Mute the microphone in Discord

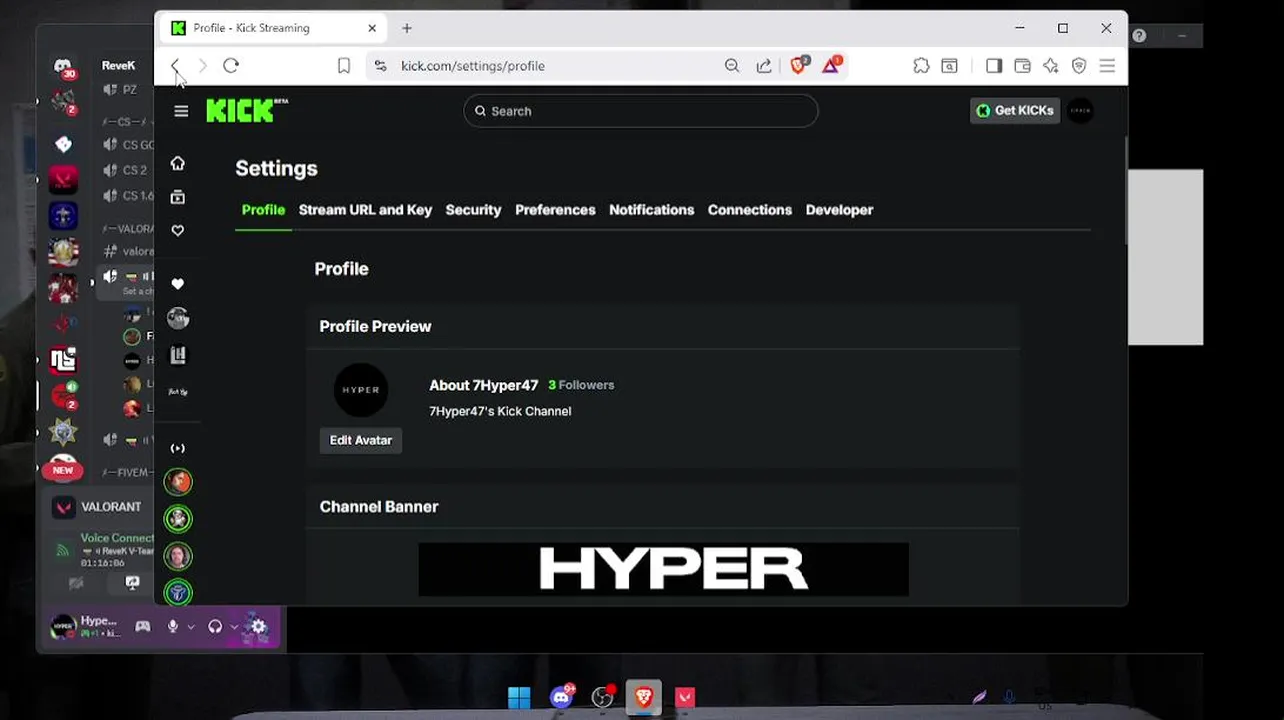pyautogui.click(x=173, y=627)
